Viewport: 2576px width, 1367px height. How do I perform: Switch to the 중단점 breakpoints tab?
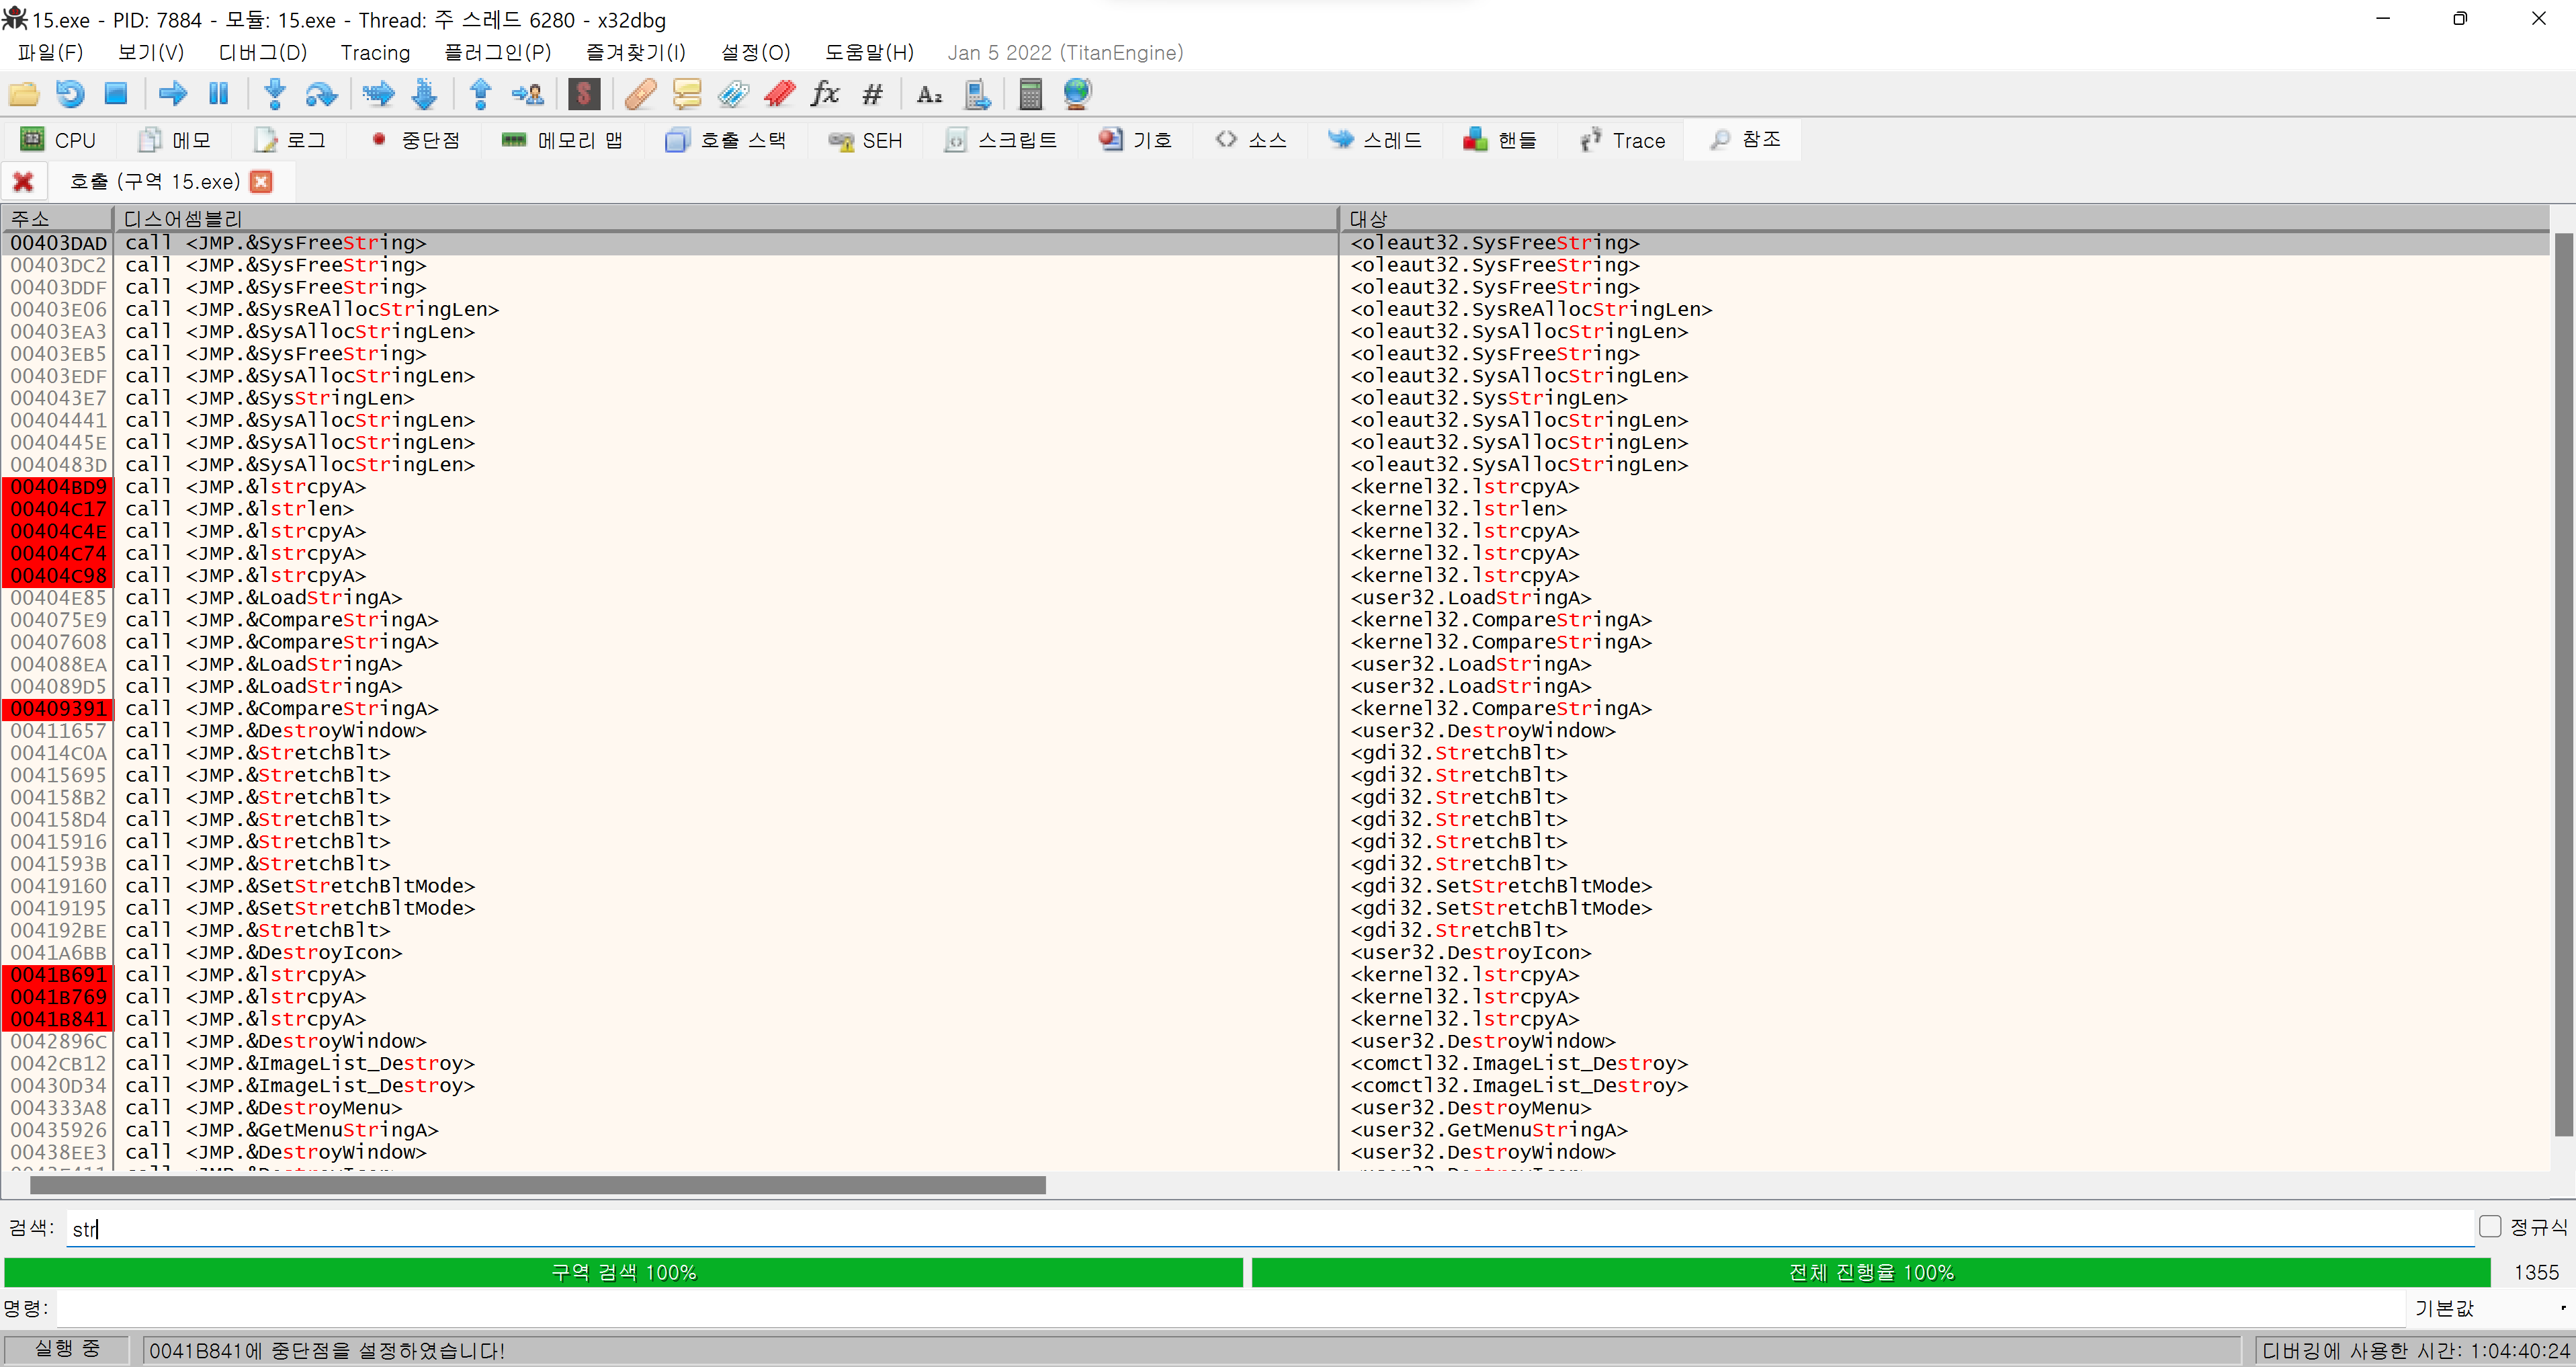tap(415, 140)
